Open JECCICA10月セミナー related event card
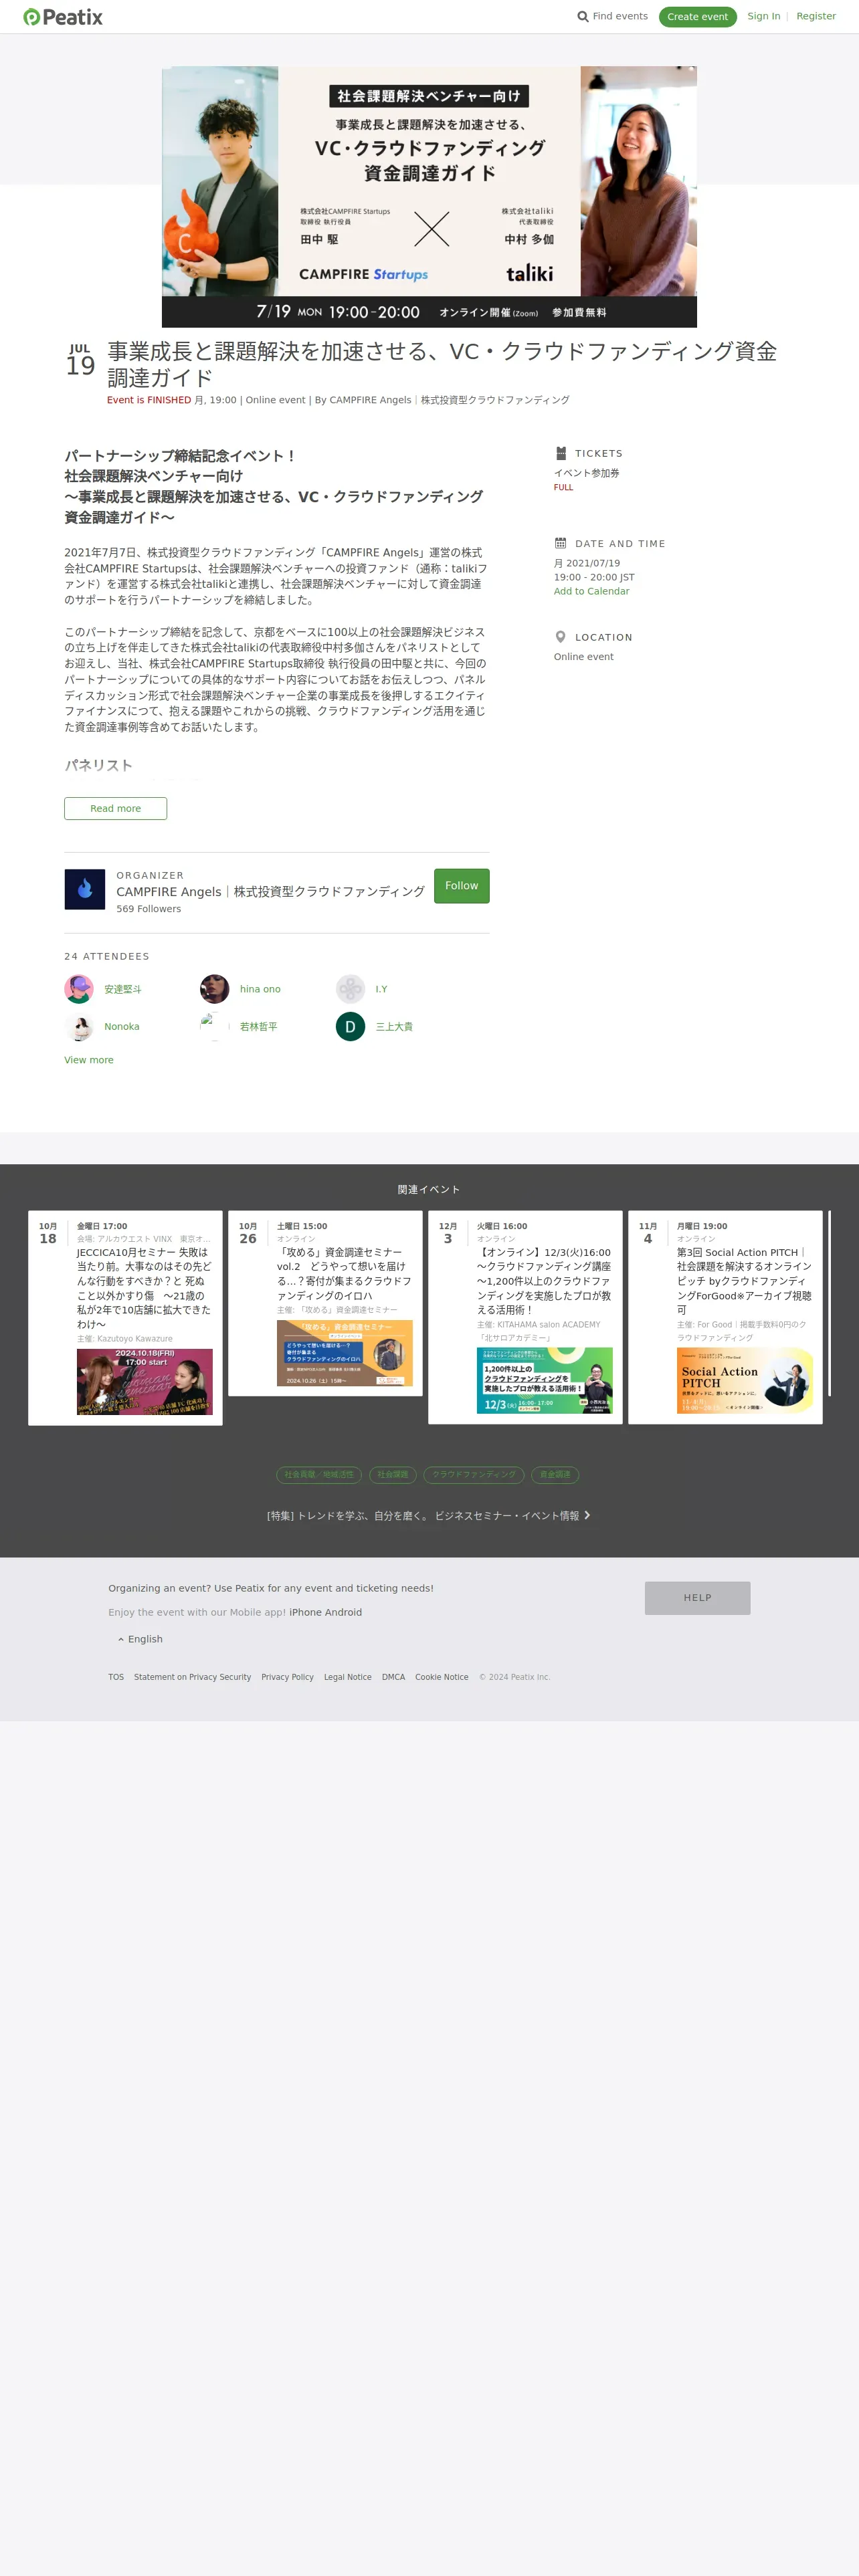This screenshot has height=2576, width=859. (125, 1318)
